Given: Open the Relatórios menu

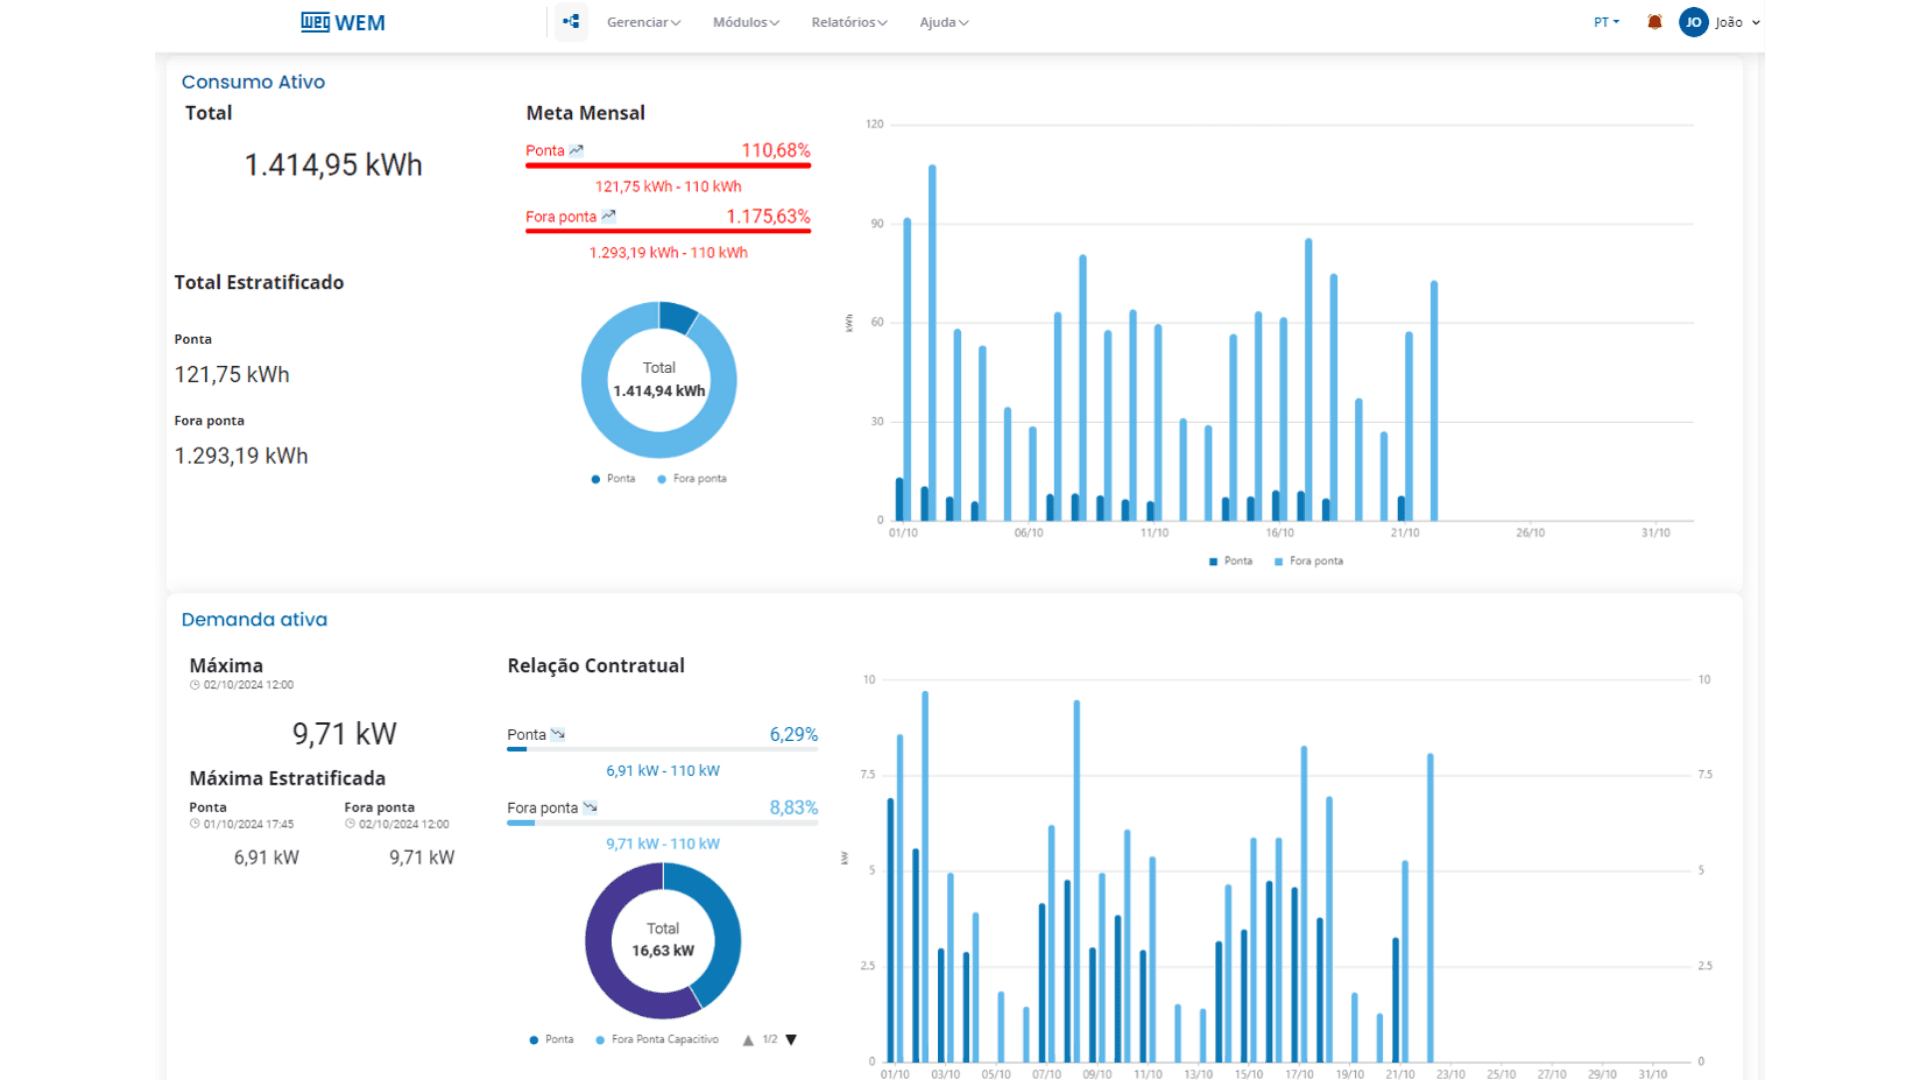Looking at the screenshot, I should pos(849,22).
